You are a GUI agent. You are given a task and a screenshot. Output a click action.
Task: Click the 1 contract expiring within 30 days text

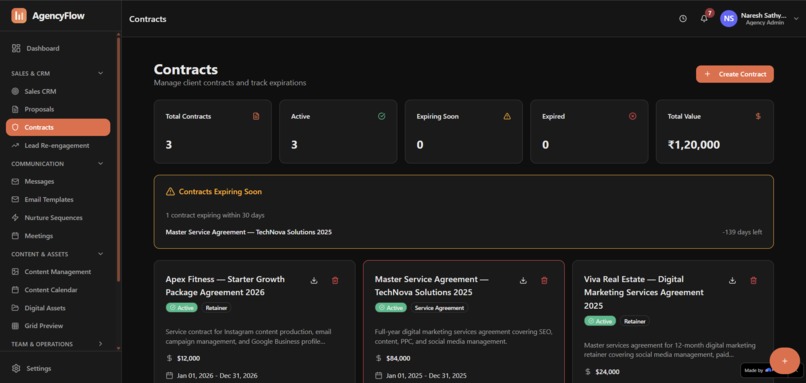(x=215, y=215)
